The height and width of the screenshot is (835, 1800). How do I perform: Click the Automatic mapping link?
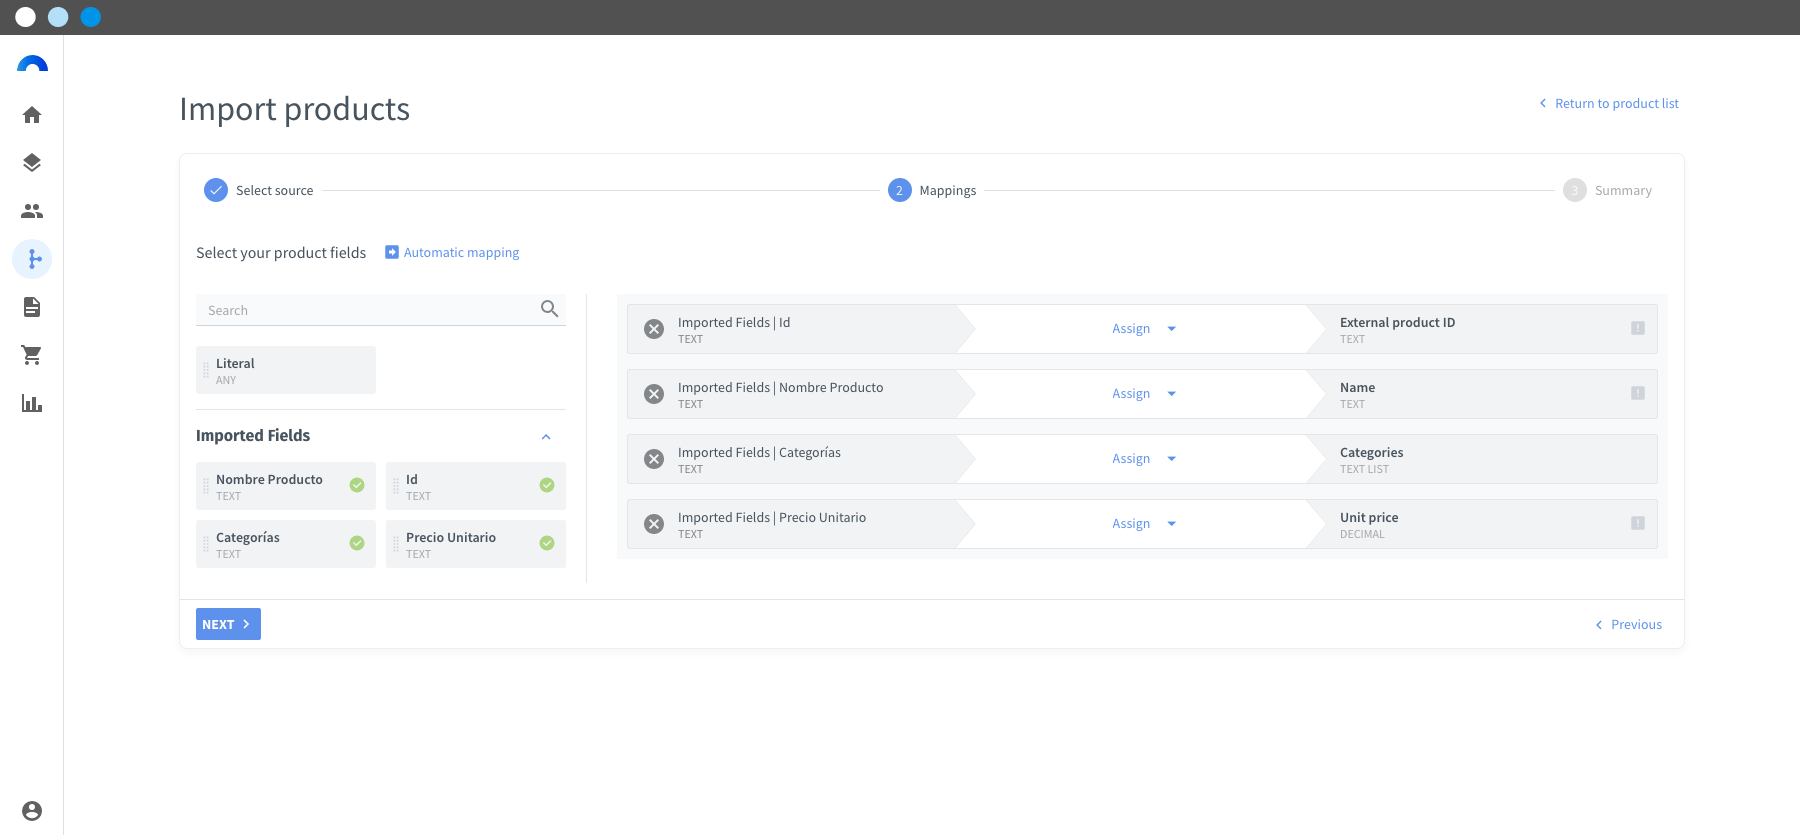pos(452,253)
